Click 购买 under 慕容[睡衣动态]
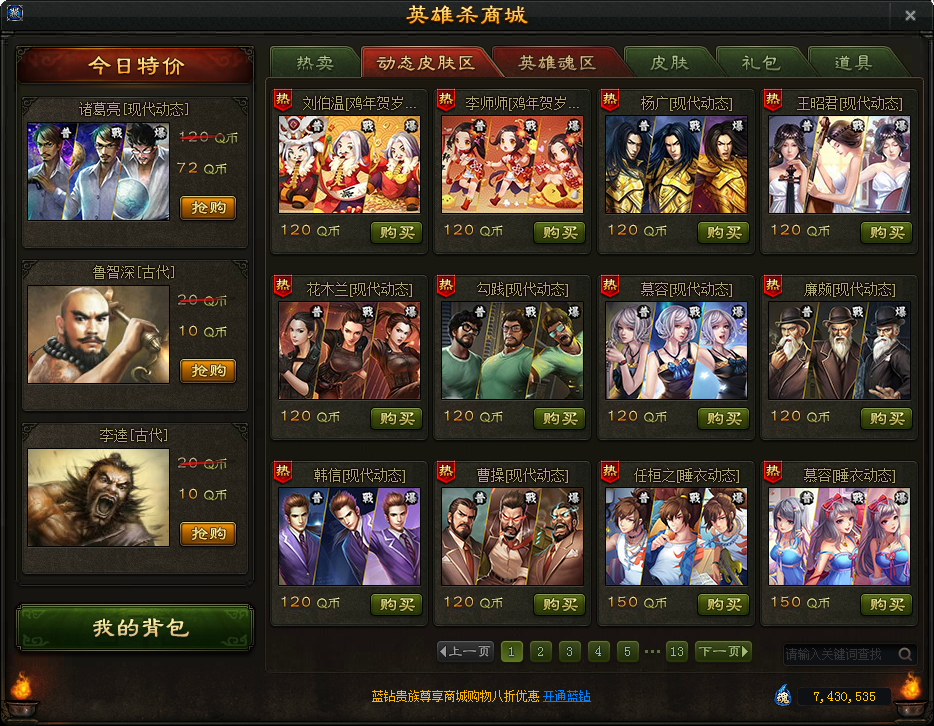 tap(886, 605)
